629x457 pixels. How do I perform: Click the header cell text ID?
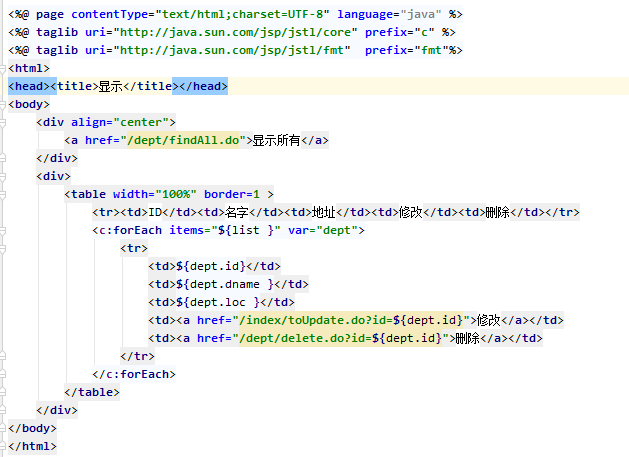(x=155, y=212)
